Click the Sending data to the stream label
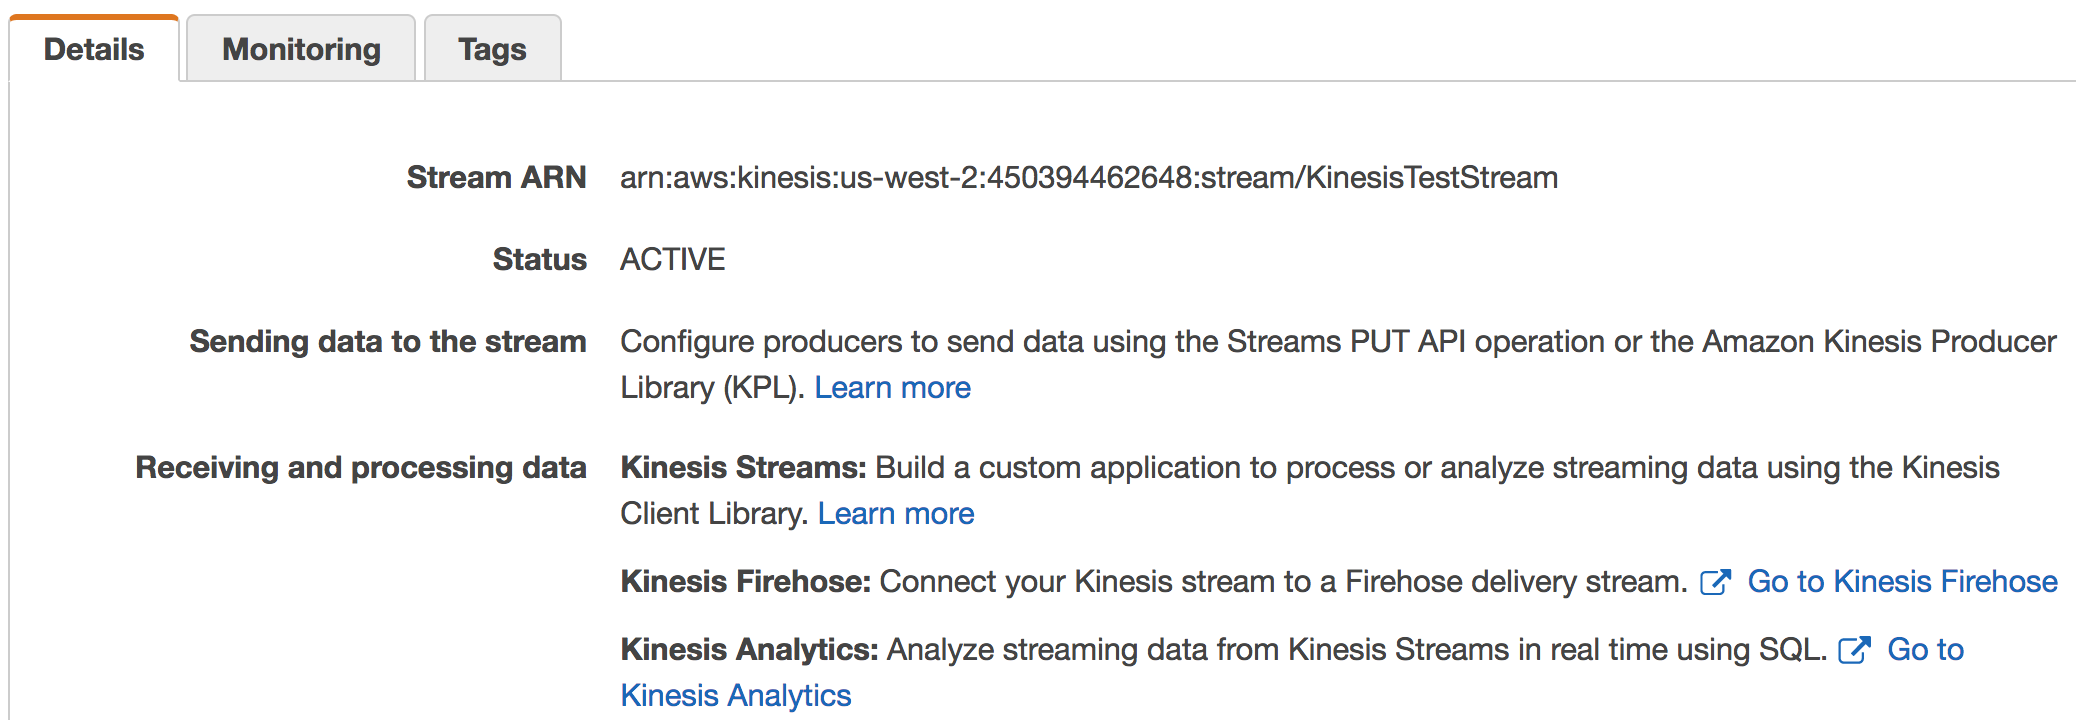 pyautogui.click(x=388, y=341)
